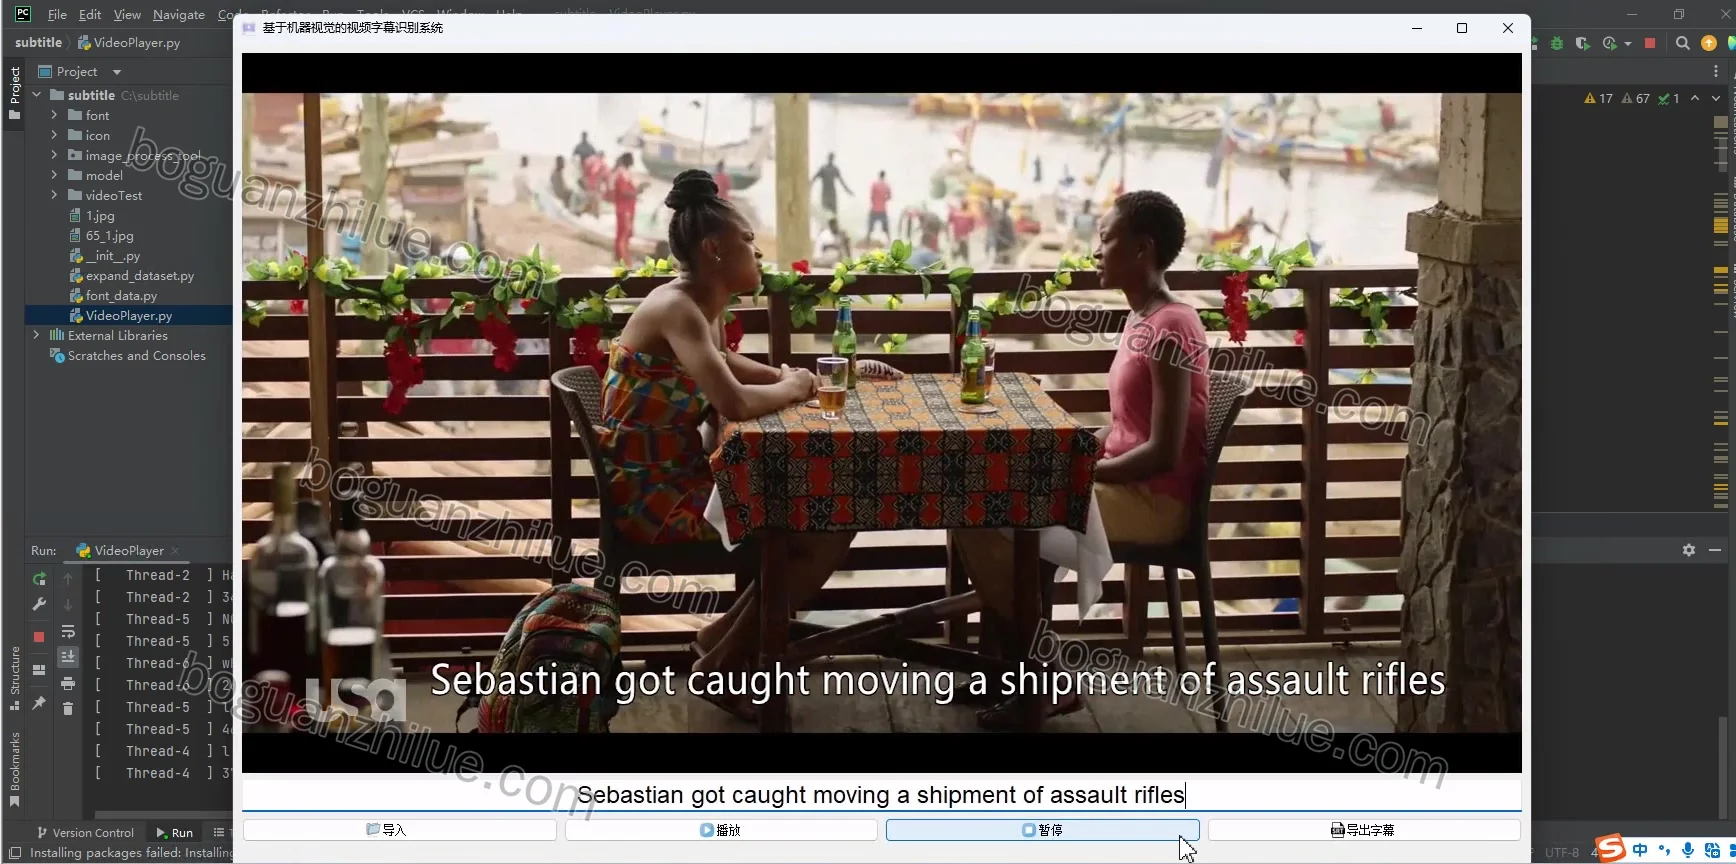This screenshot has height=864, width=1736.
Task: Click the 播放 play button
Action: (x=721, y=830)
